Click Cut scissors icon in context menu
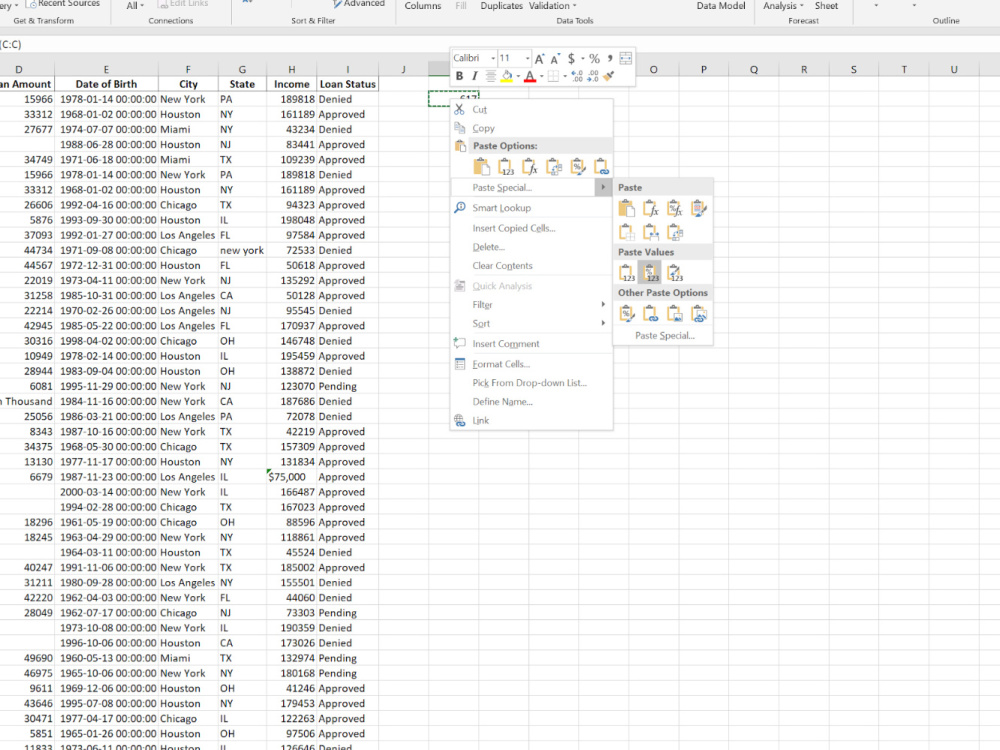This screenshot has width=1000, height=750. coord(459,110)
